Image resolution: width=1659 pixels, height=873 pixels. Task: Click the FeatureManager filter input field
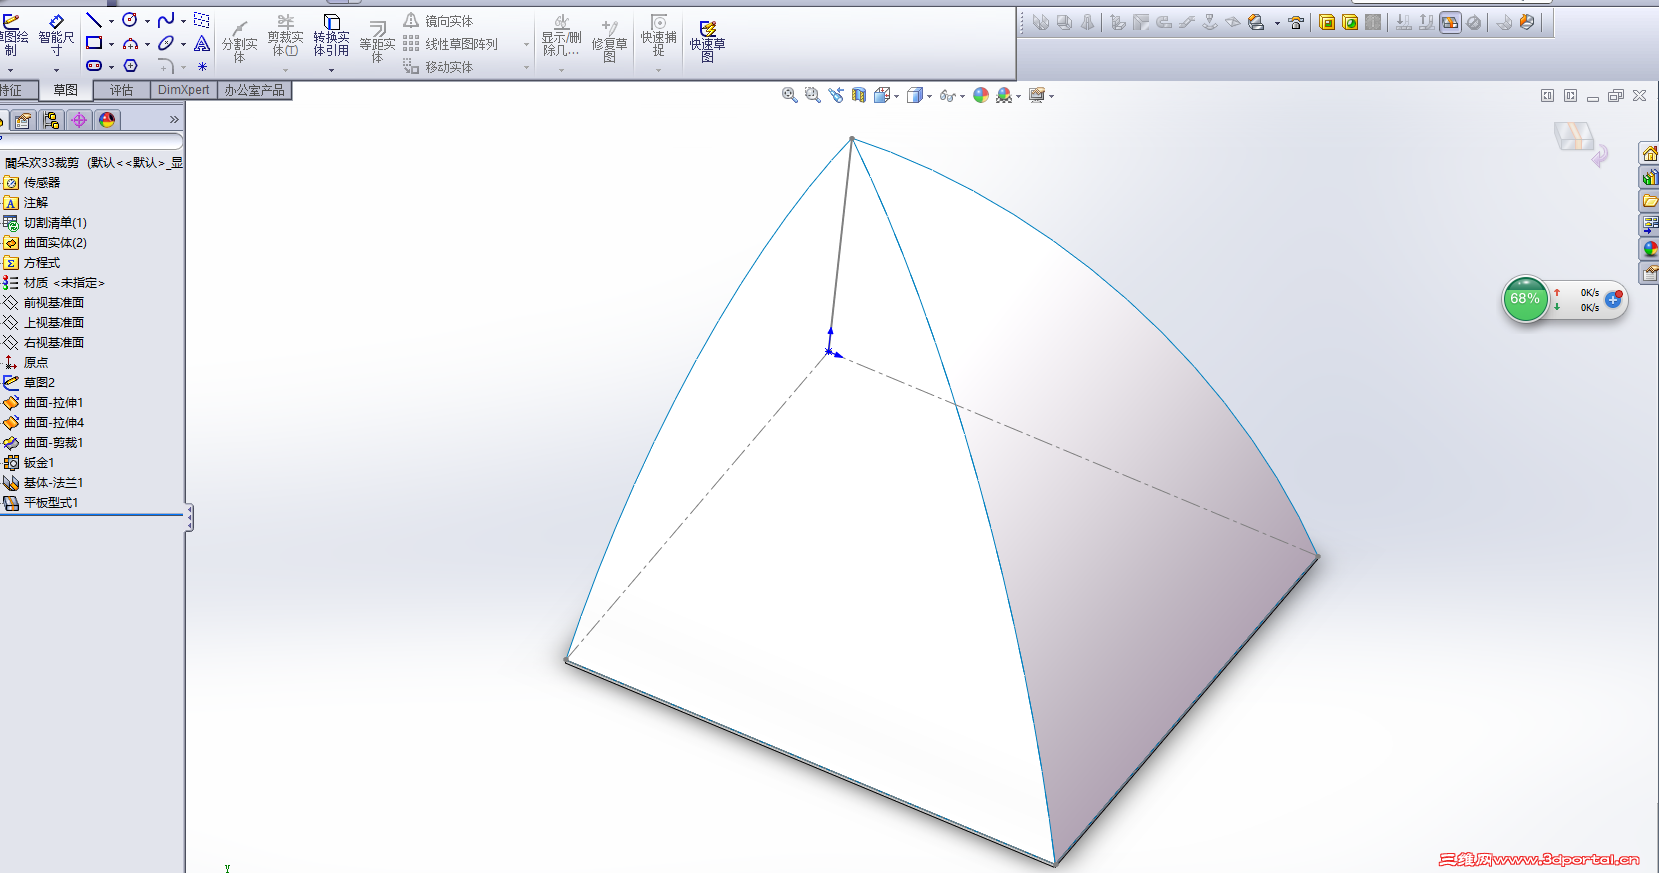coord(91,141)
